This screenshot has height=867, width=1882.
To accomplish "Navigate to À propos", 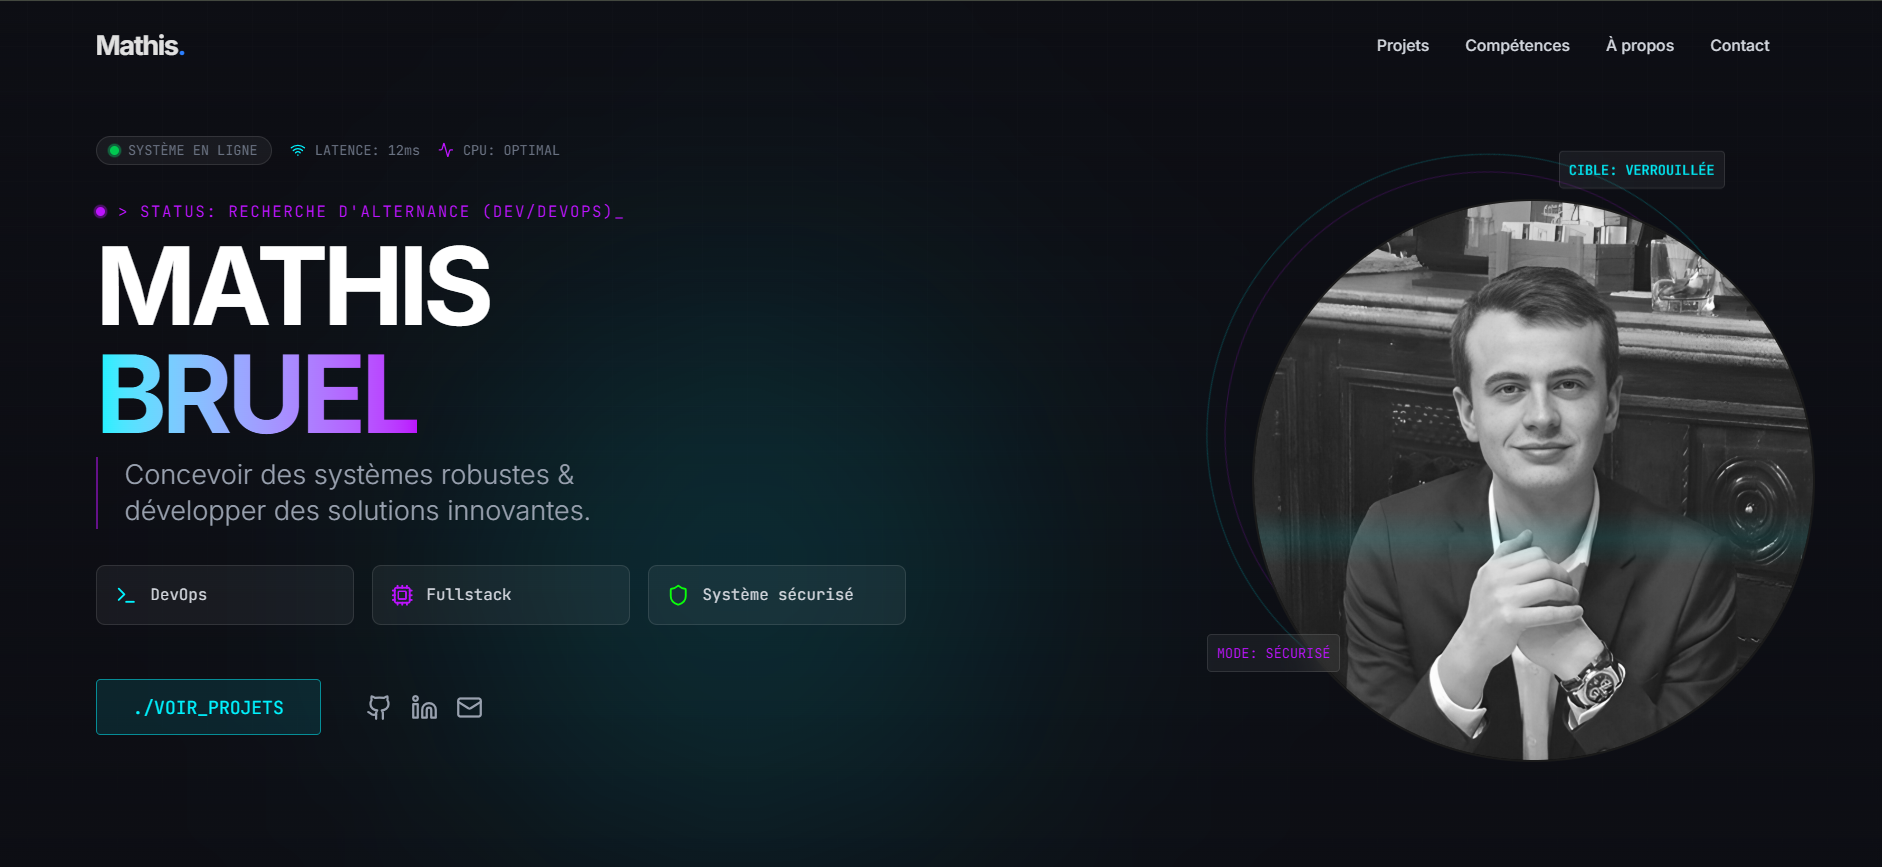I will [x=1639, y=46].
